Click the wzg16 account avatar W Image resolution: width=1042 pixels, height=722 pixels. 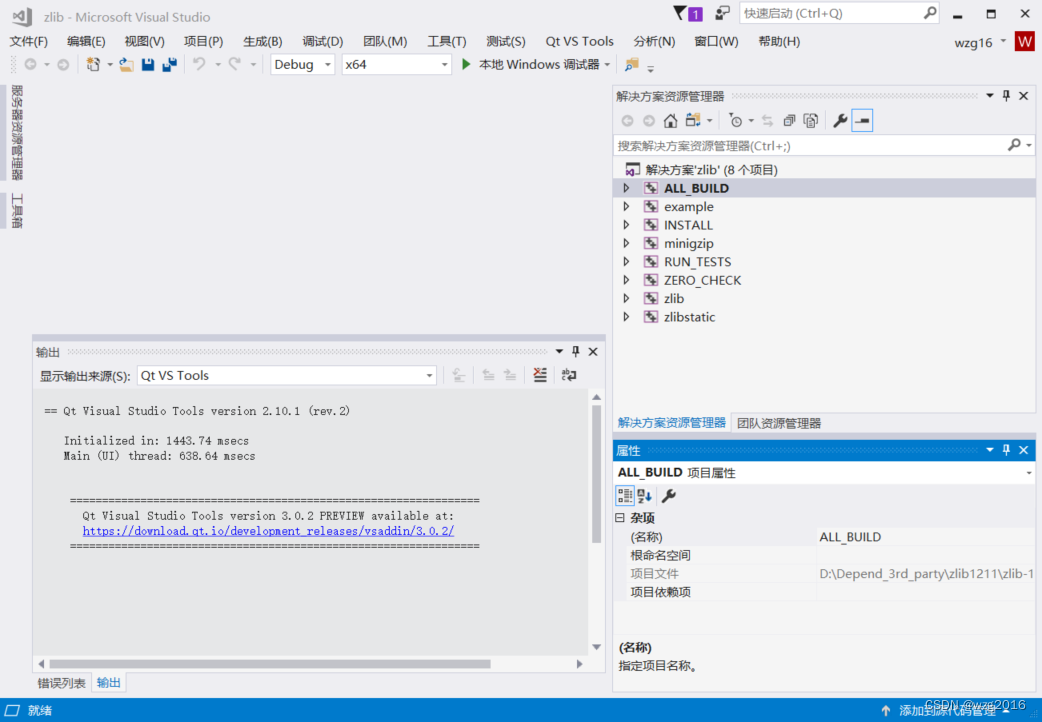click(x=1024, y=42)
